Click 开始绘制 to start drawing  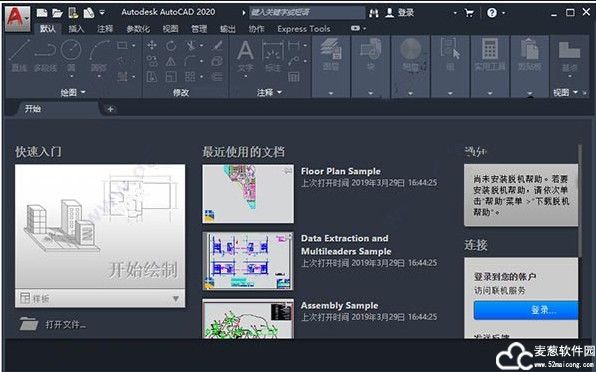(100, 226)
